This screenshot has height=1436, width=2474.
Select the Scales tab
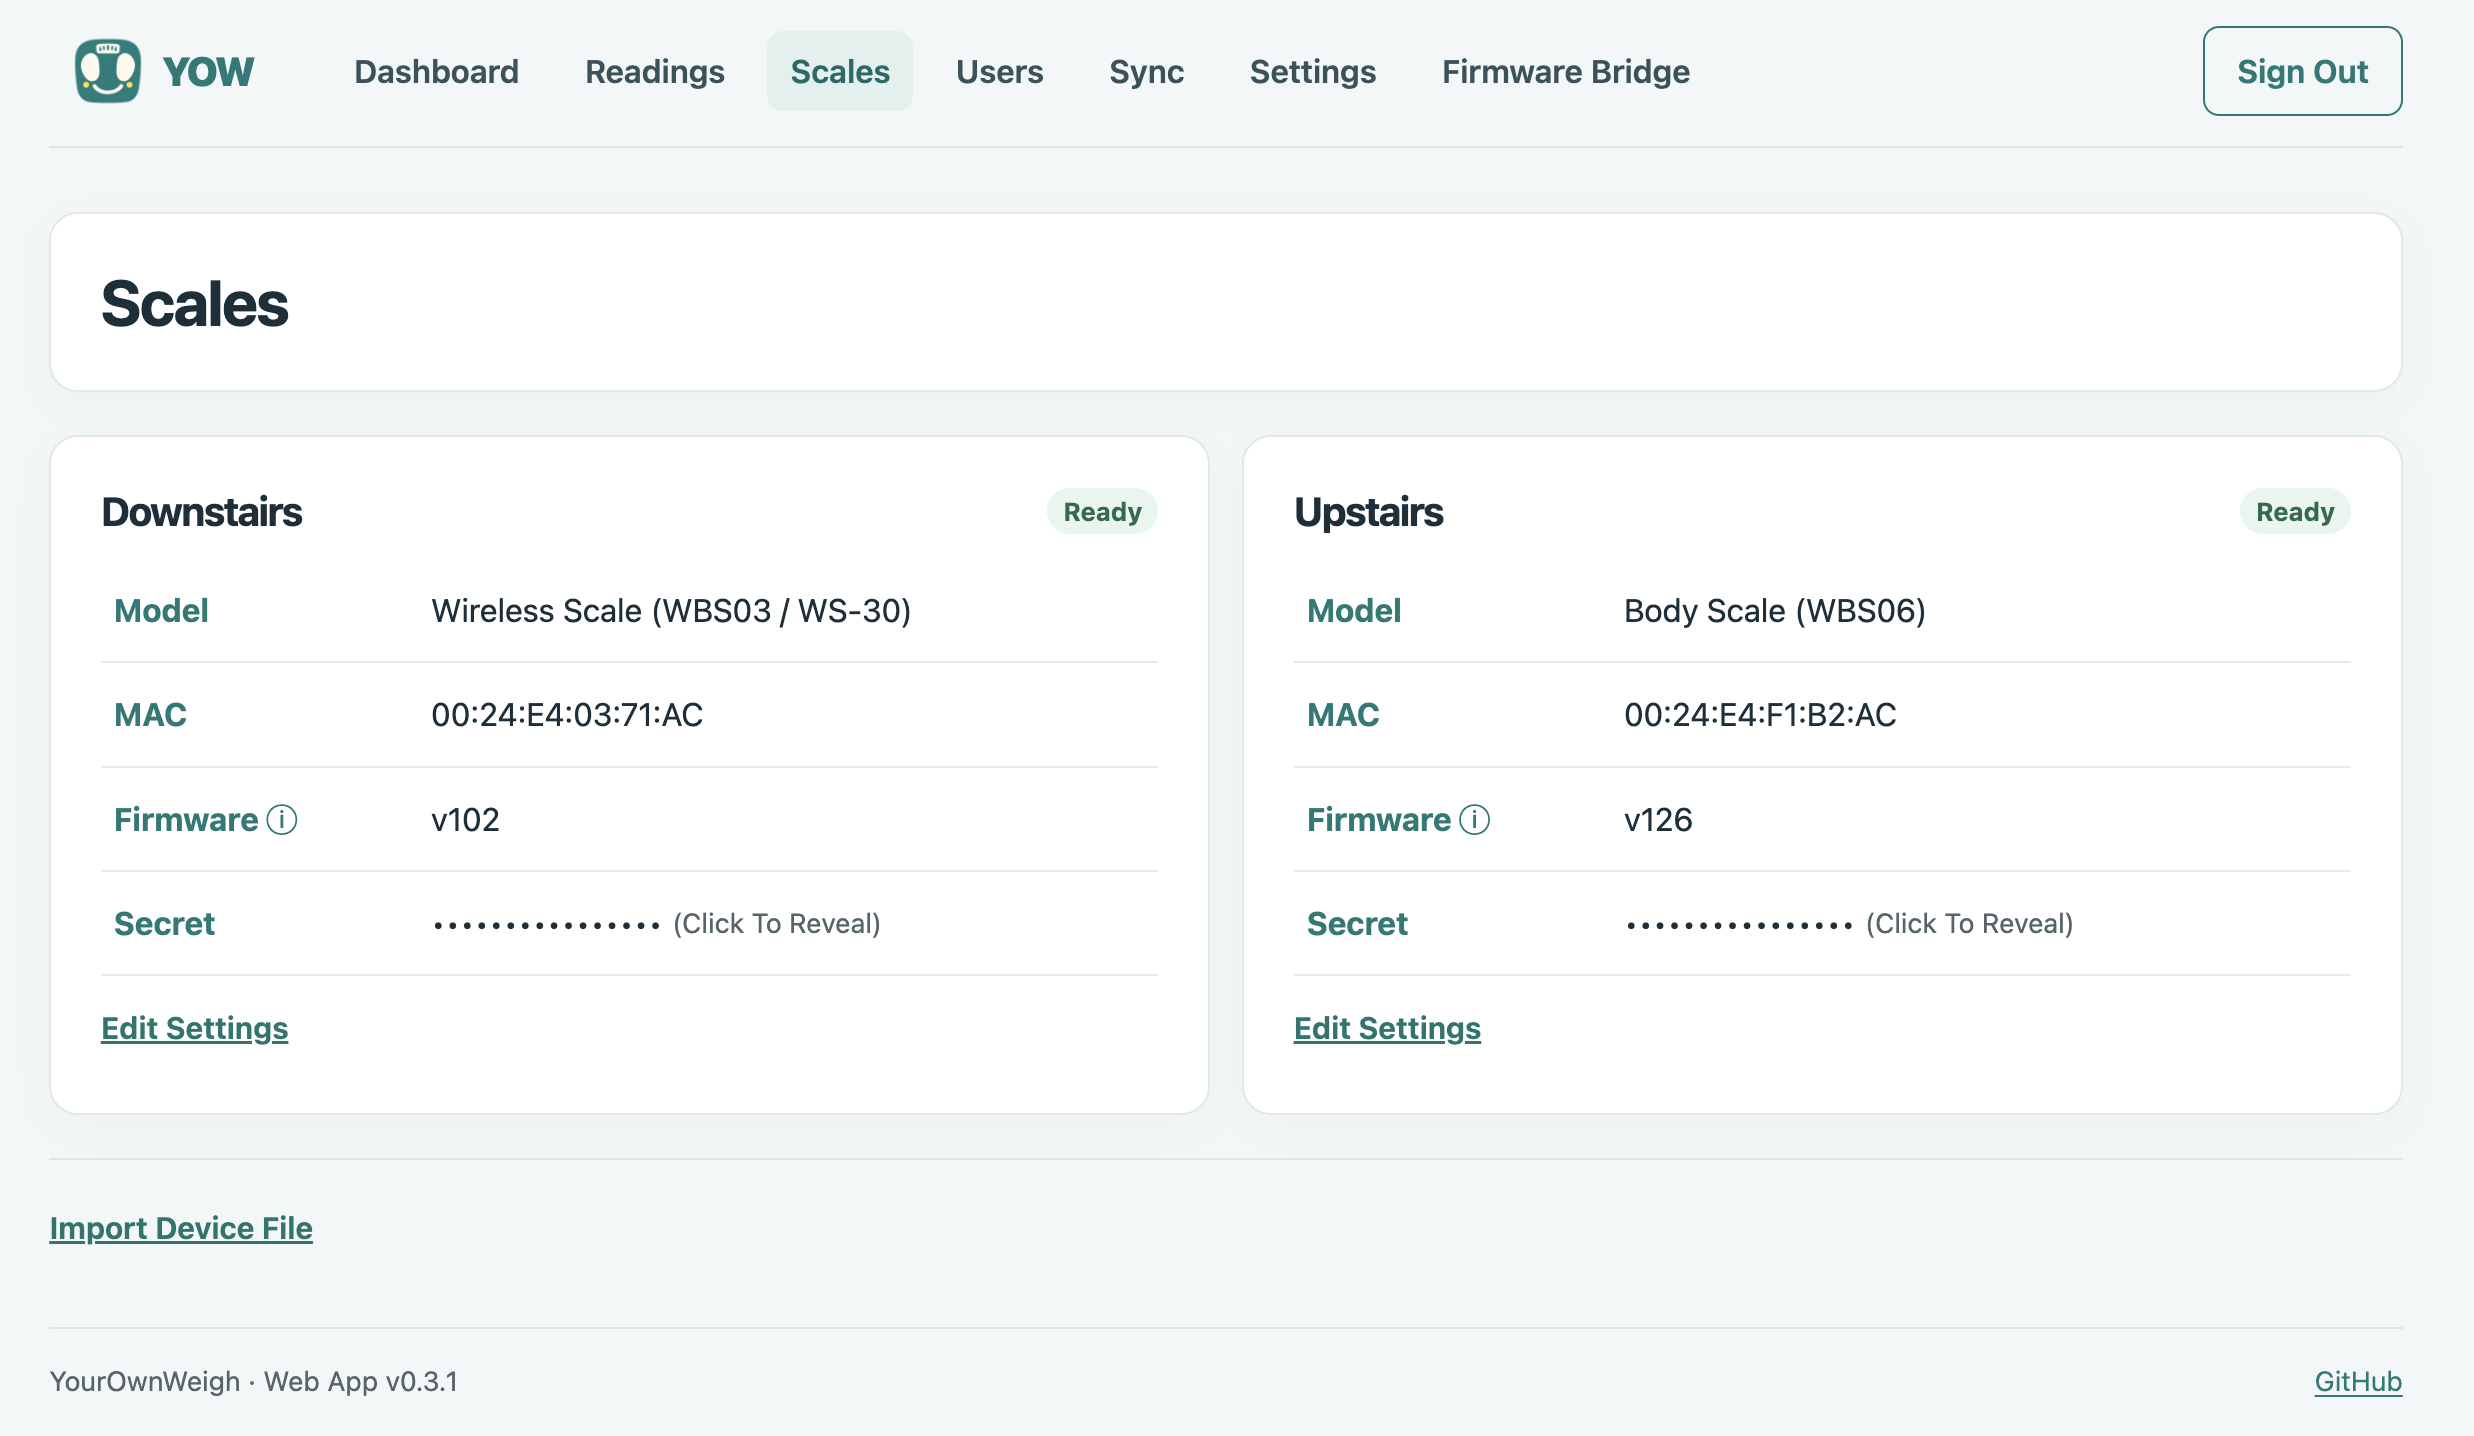click(x=840, y=71)
